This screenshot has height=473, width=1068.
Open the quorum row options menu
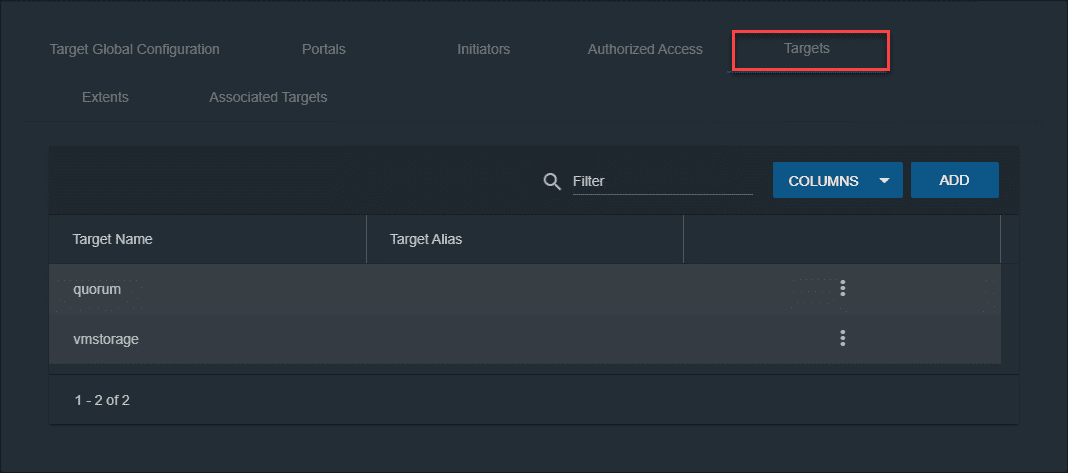843,289
